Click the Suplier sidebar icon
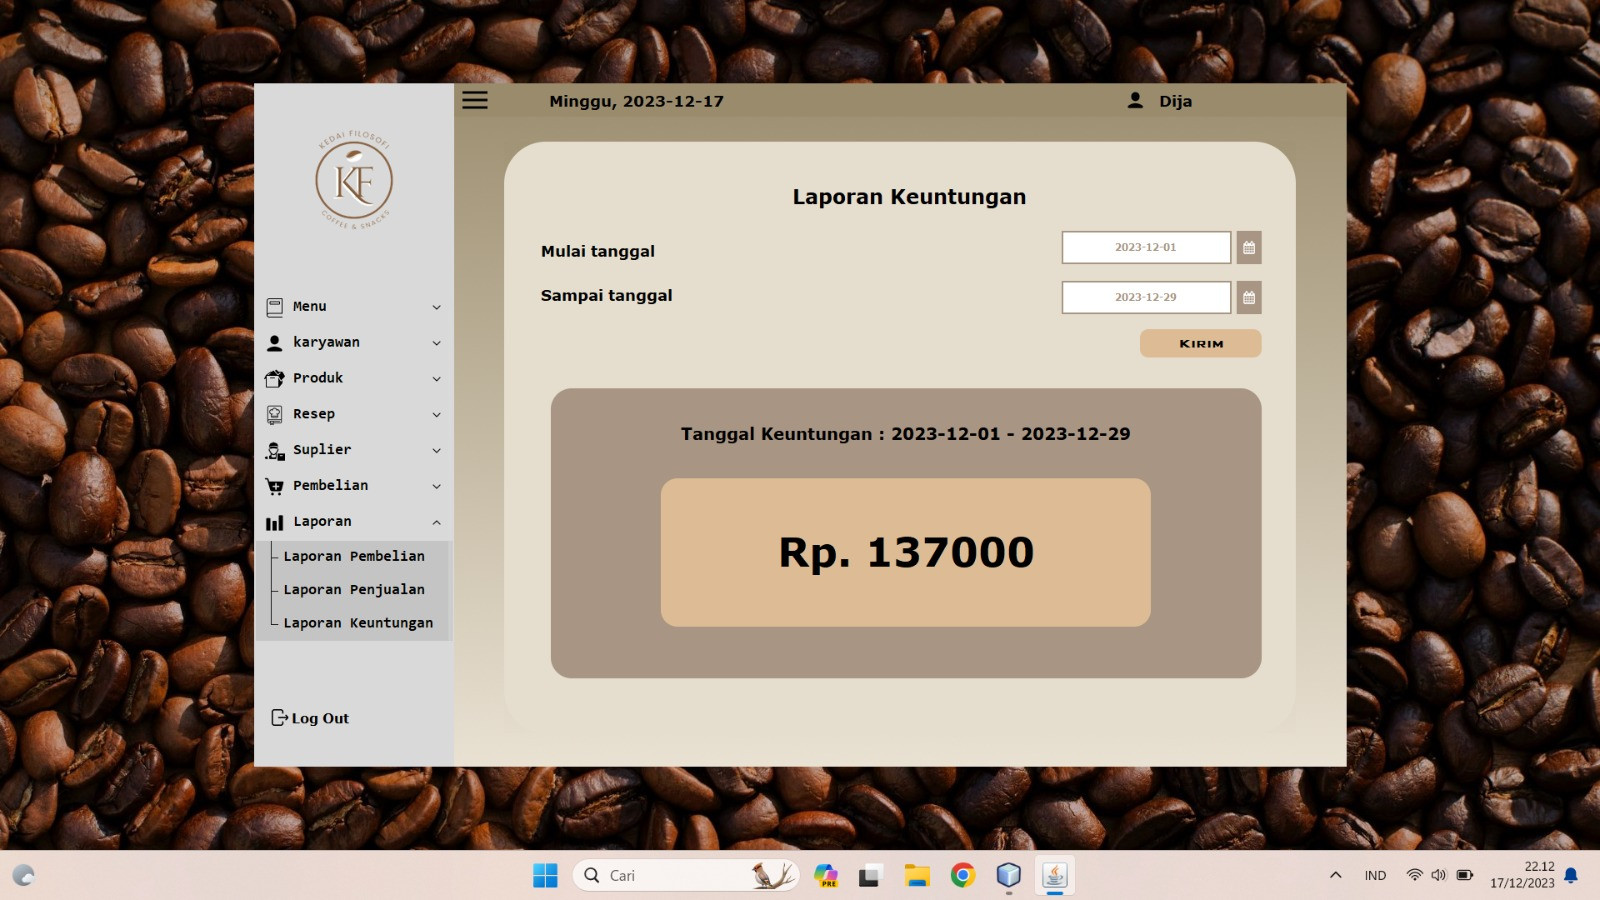 pos(275,451)
